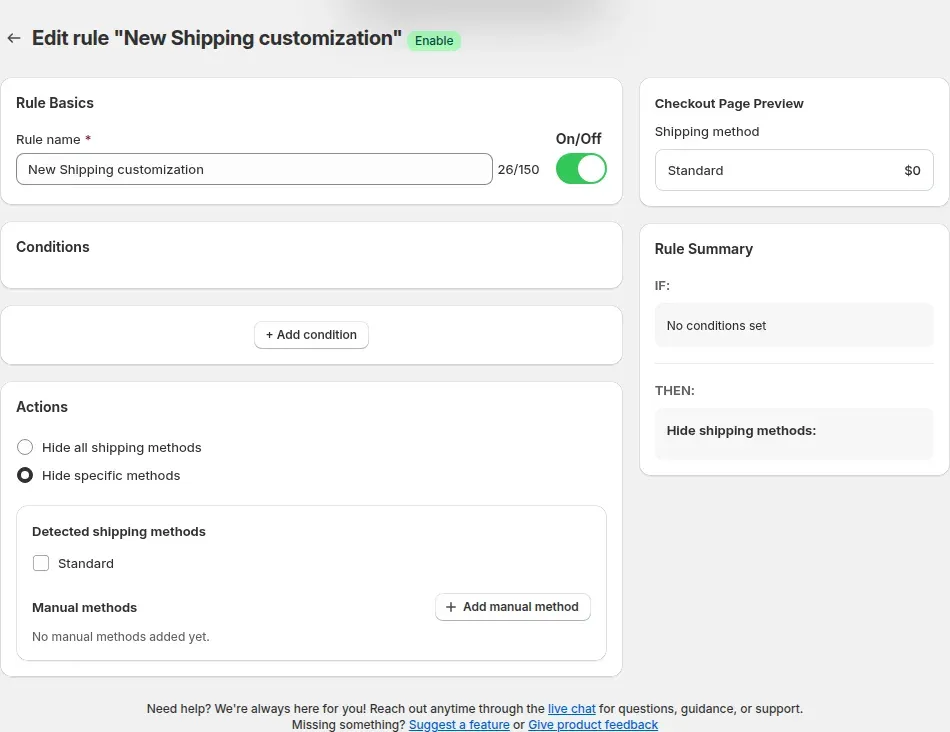Click the Rule Summary heading
Image resolution: width=950 pixels, height=732 pixels.
coord(703,249)
